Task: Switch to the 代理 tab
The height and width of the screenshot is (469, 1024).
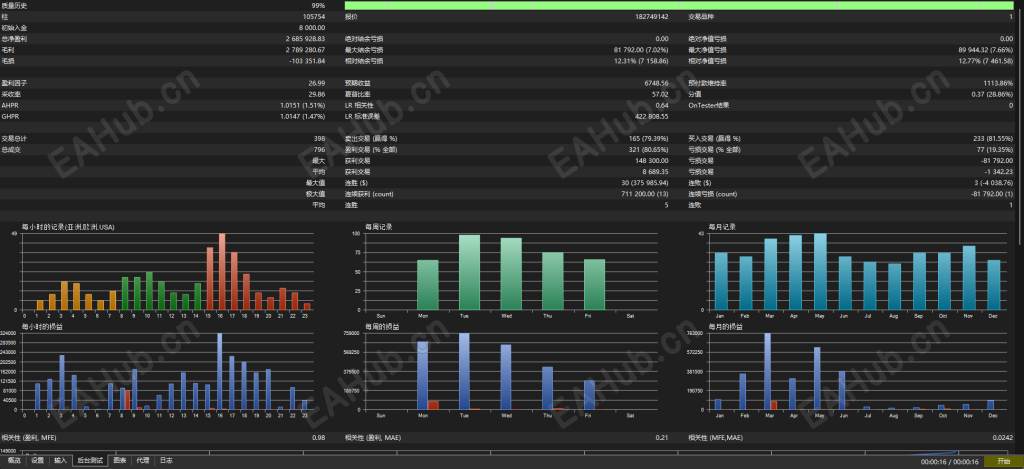Action: point(142,461)
